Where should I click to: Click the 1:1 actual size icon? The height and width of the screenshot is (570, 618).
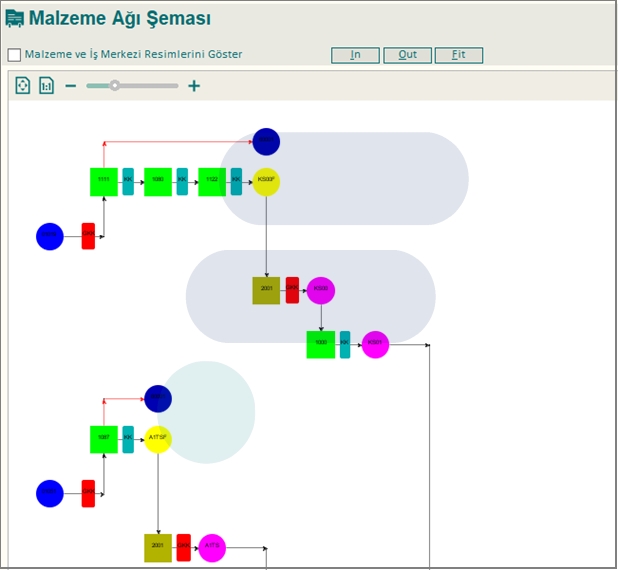46,86
